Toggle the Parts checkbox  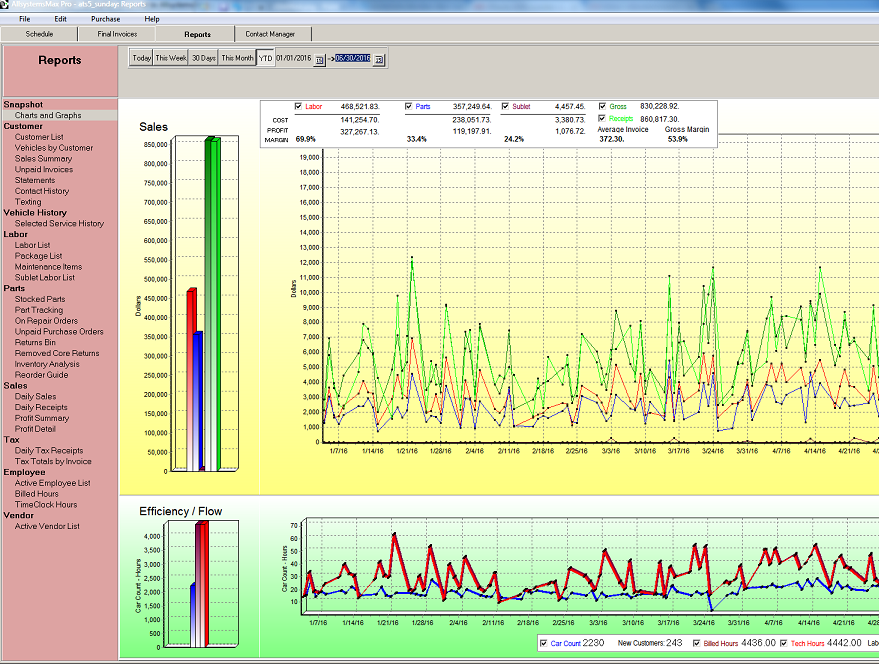pyautogui.click(x=409, y=106)
